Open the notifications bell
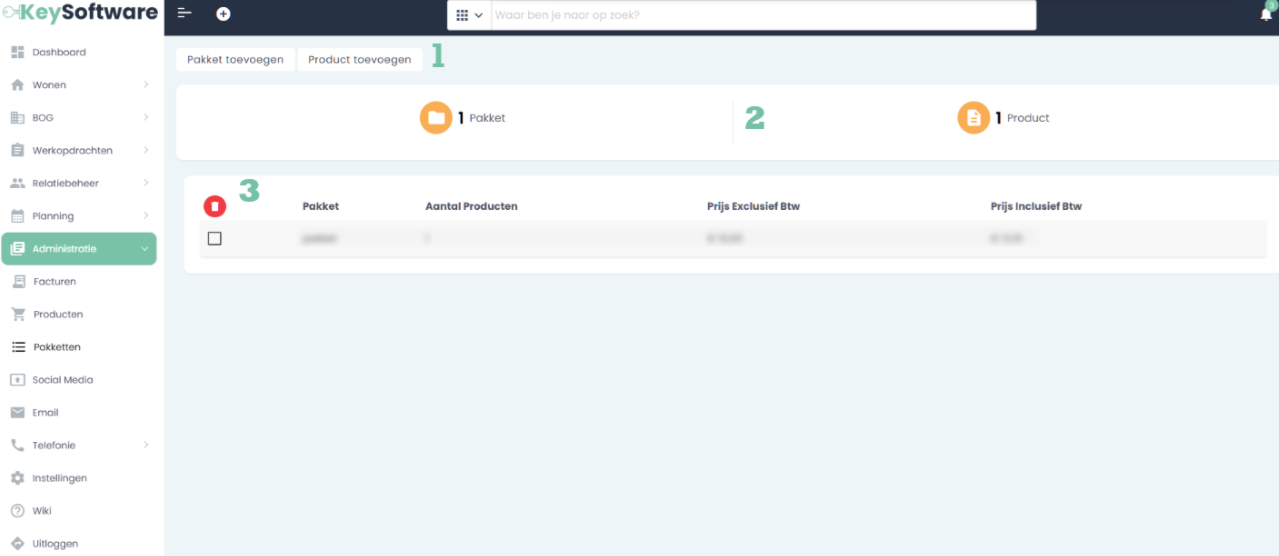This screenshot has width=1279, height=556. (x=1266, y=13)
